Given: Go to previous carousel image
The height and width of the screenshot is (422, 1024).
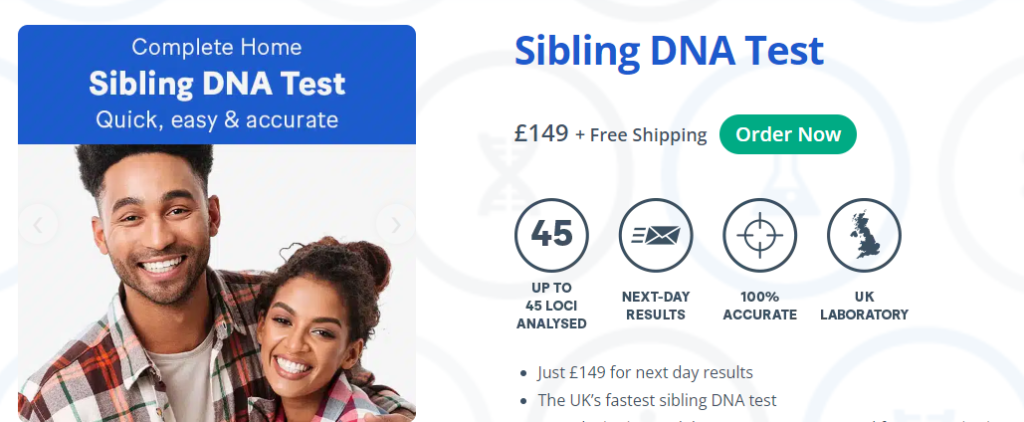Looking at the screenshot, I should (x=38, y=225).
